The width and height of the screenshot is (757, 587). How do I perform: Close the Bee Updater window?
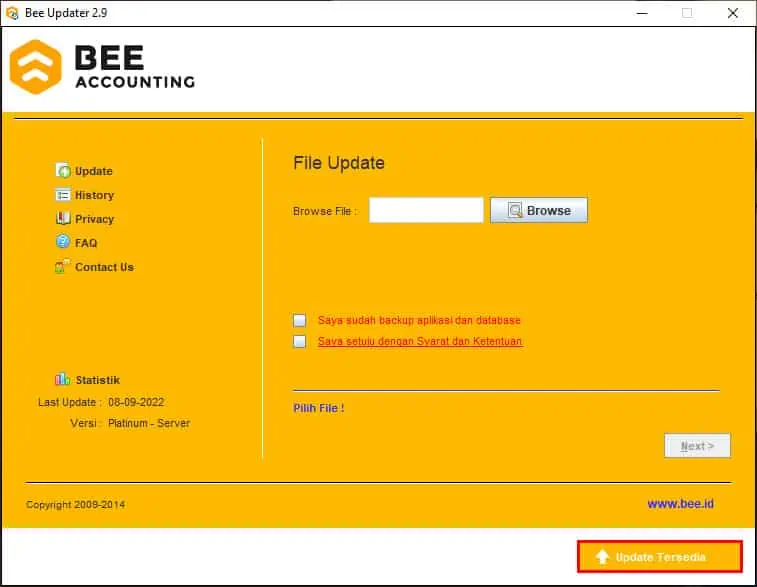732,13
